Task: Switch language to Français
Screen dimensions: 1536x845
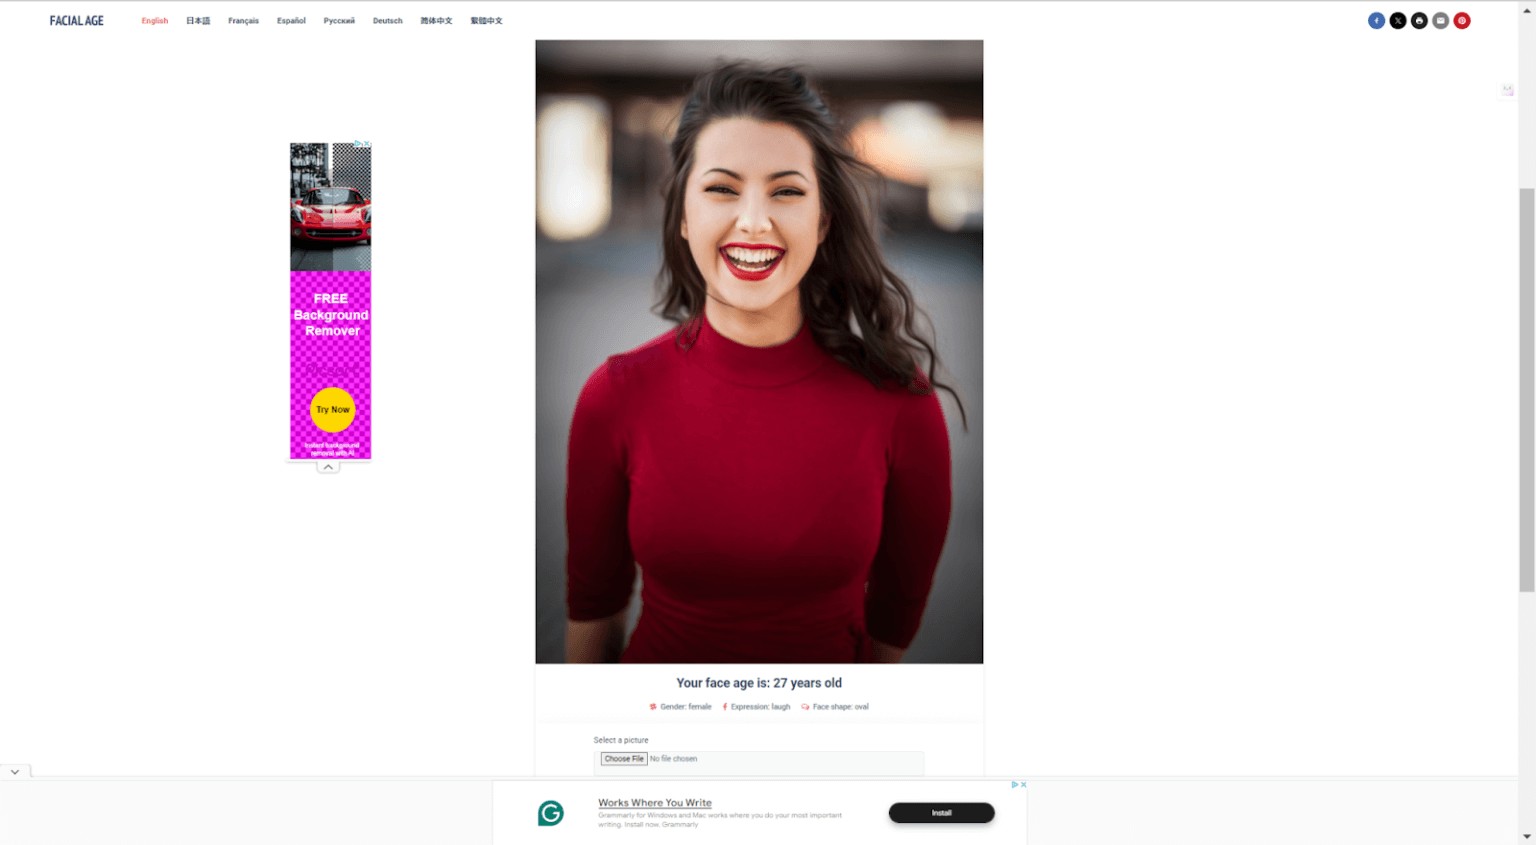Action: coord(243,21)
